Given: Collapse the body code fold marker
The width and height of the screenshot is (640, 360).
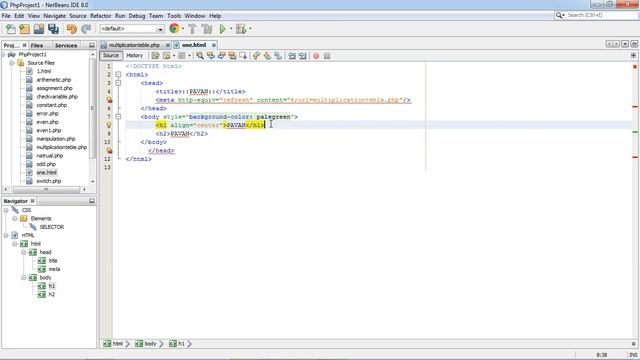Looking at the screenshot, I should [118, 117].
